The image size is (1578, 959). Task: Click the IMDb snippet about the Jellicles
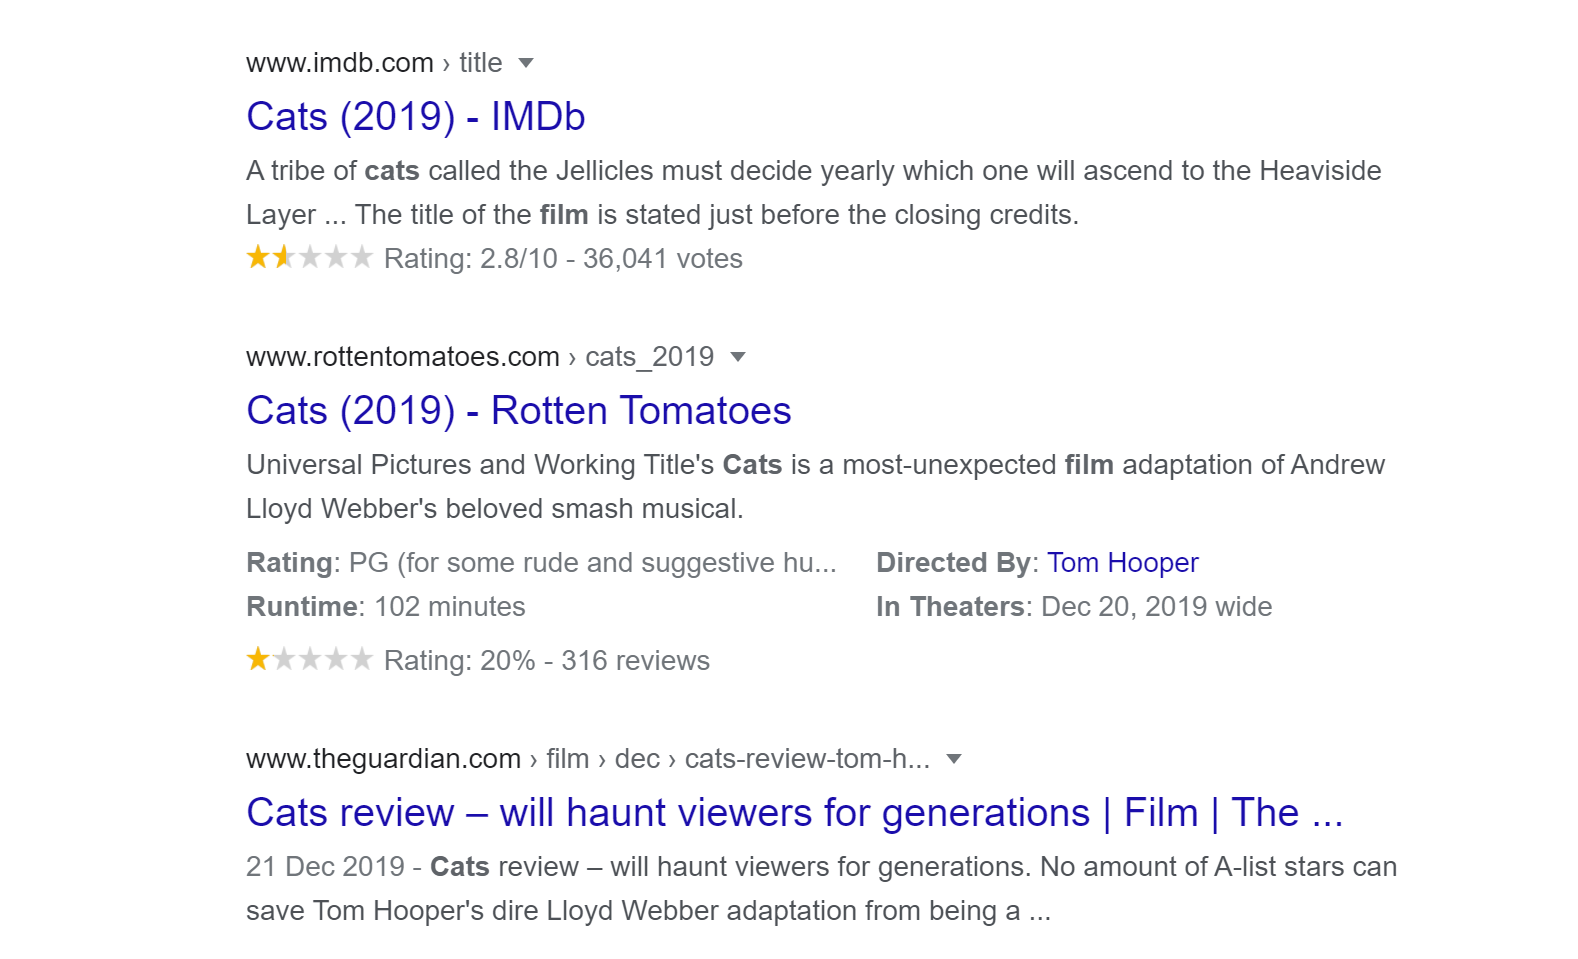point(812,192)
